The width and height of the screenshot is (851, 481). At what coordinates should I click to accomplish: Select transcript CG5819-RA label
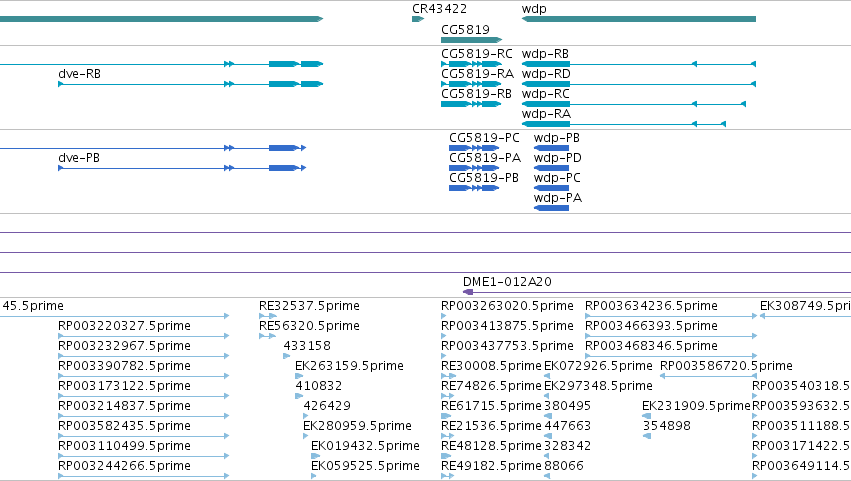pos(477,74)
